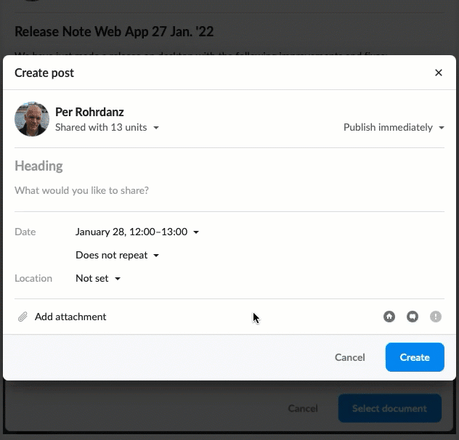Click the Location field label
This screenshot has width=459, height=440.
33,278
